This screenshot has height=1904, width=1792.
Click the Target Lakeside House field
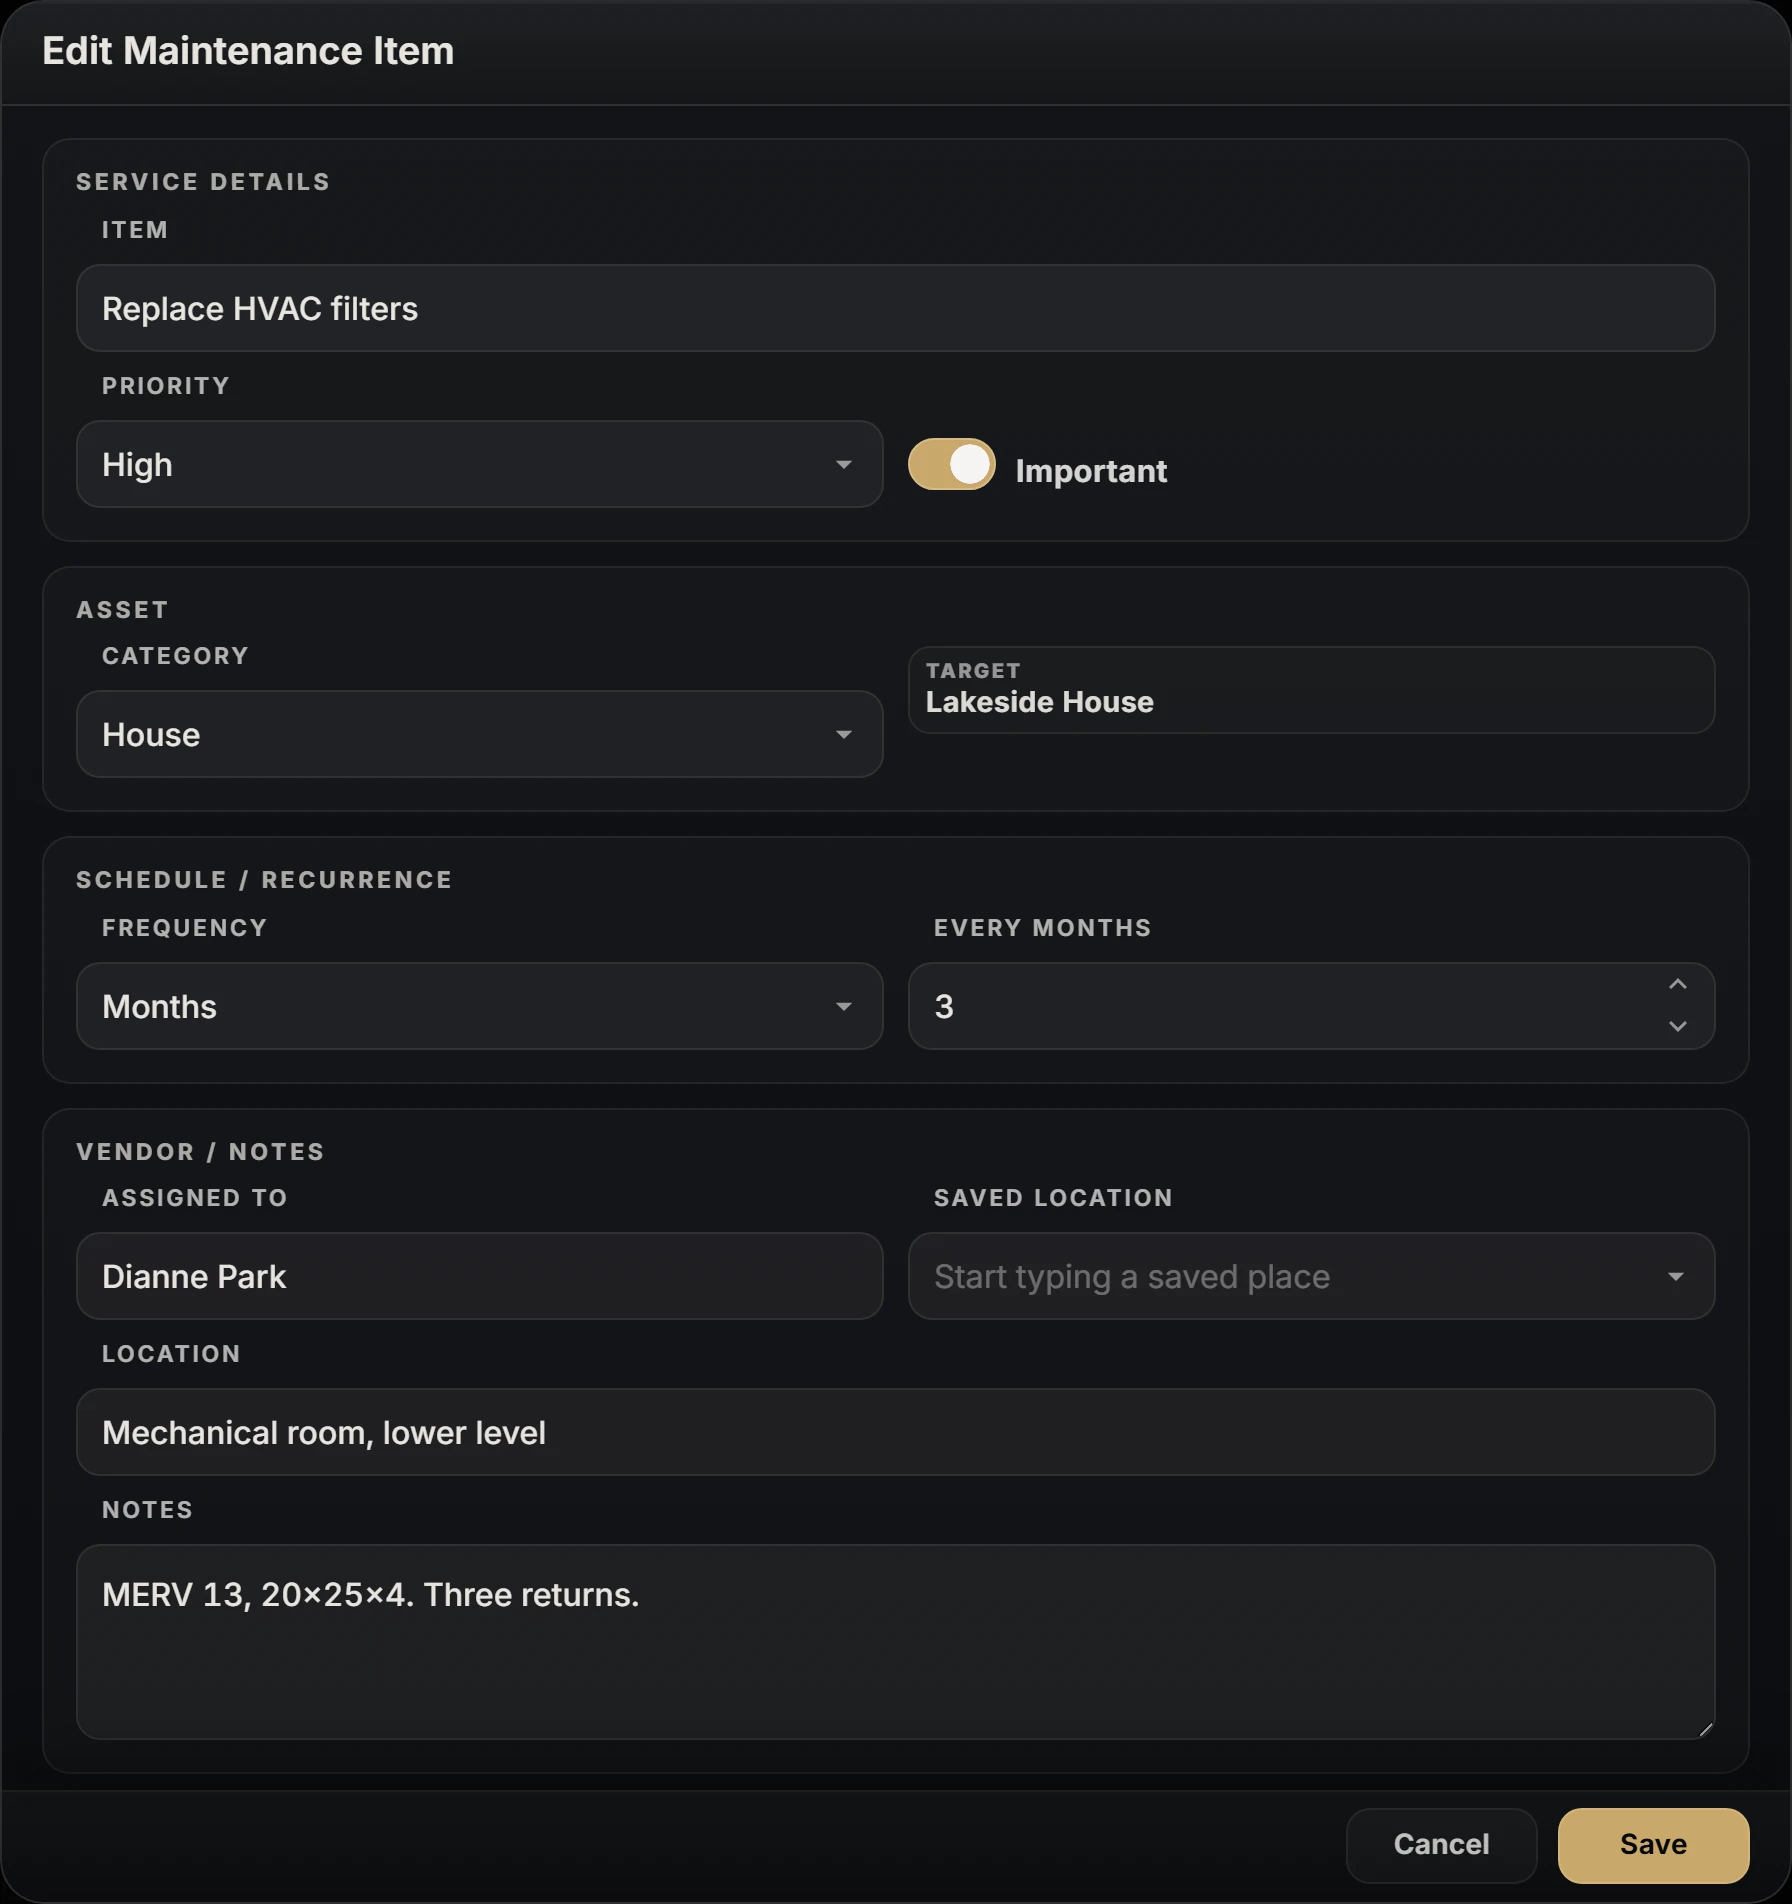pyautogui.click(x=1311, y=690)
